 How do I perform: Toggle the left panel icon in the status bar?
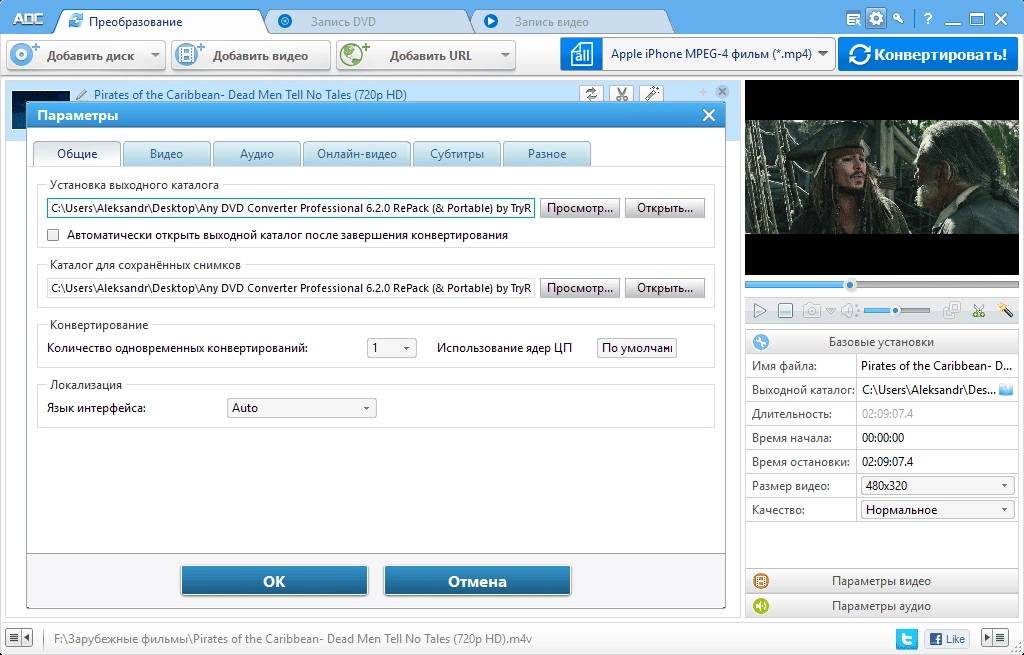(x=19, y=637)
